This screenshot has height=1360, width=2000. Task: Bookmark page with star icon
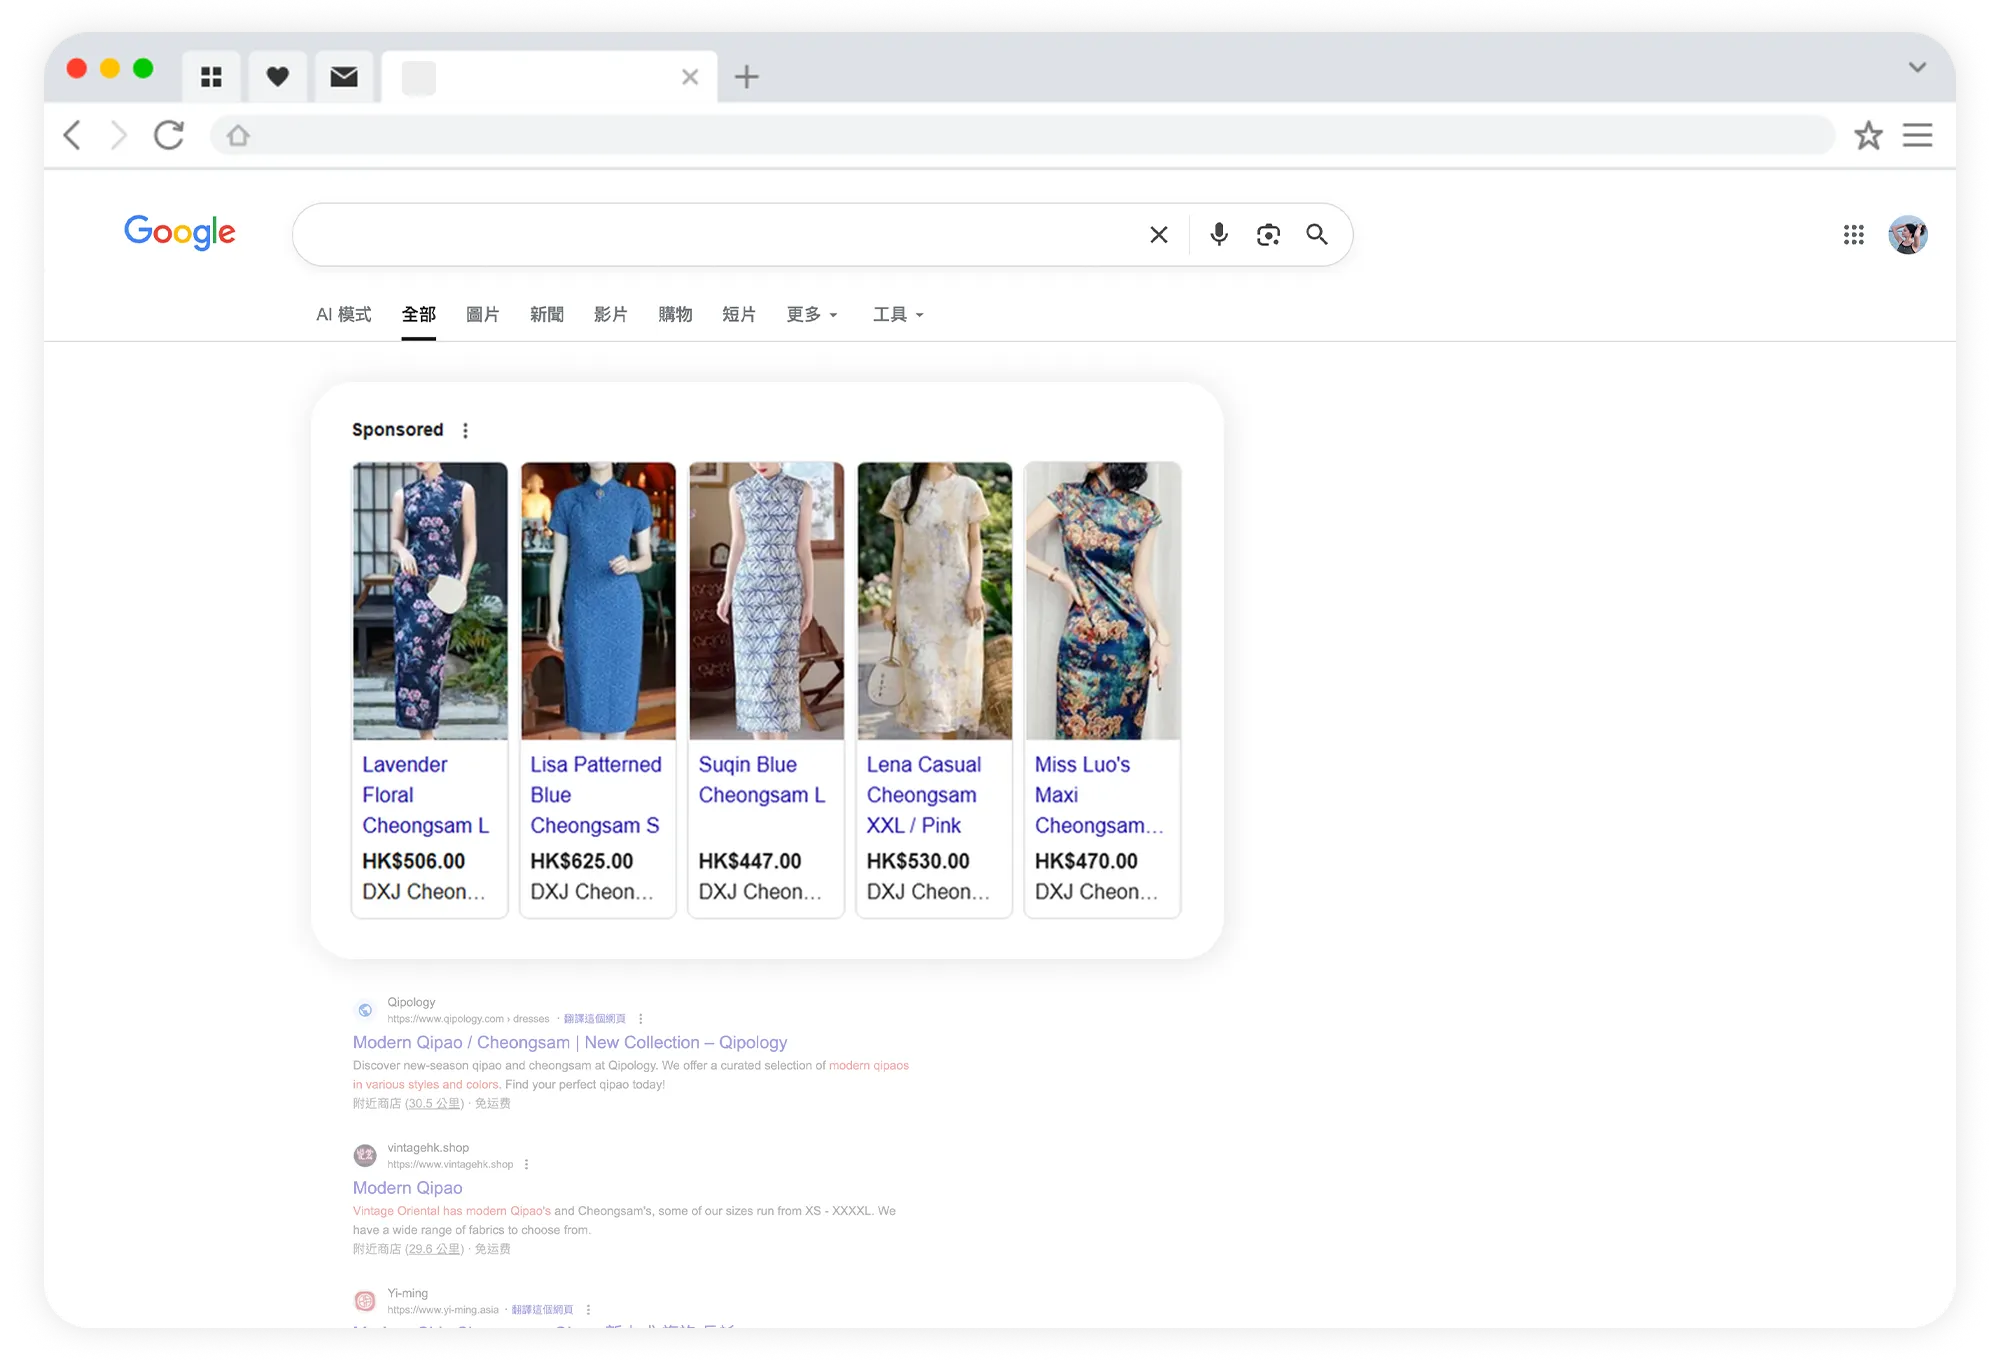pos(1868,135)
